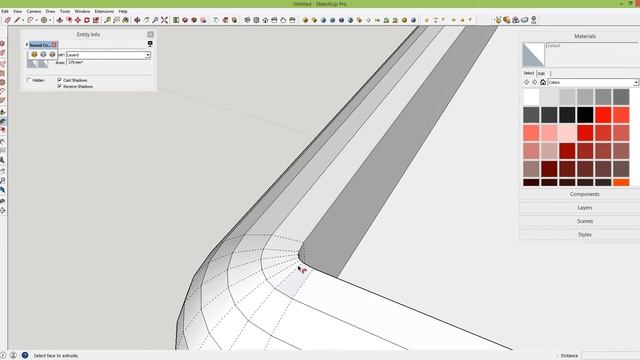This screenshot has width=640, height=360.
Task: Collapse the Materials panel header
Action: click(584, 36)
